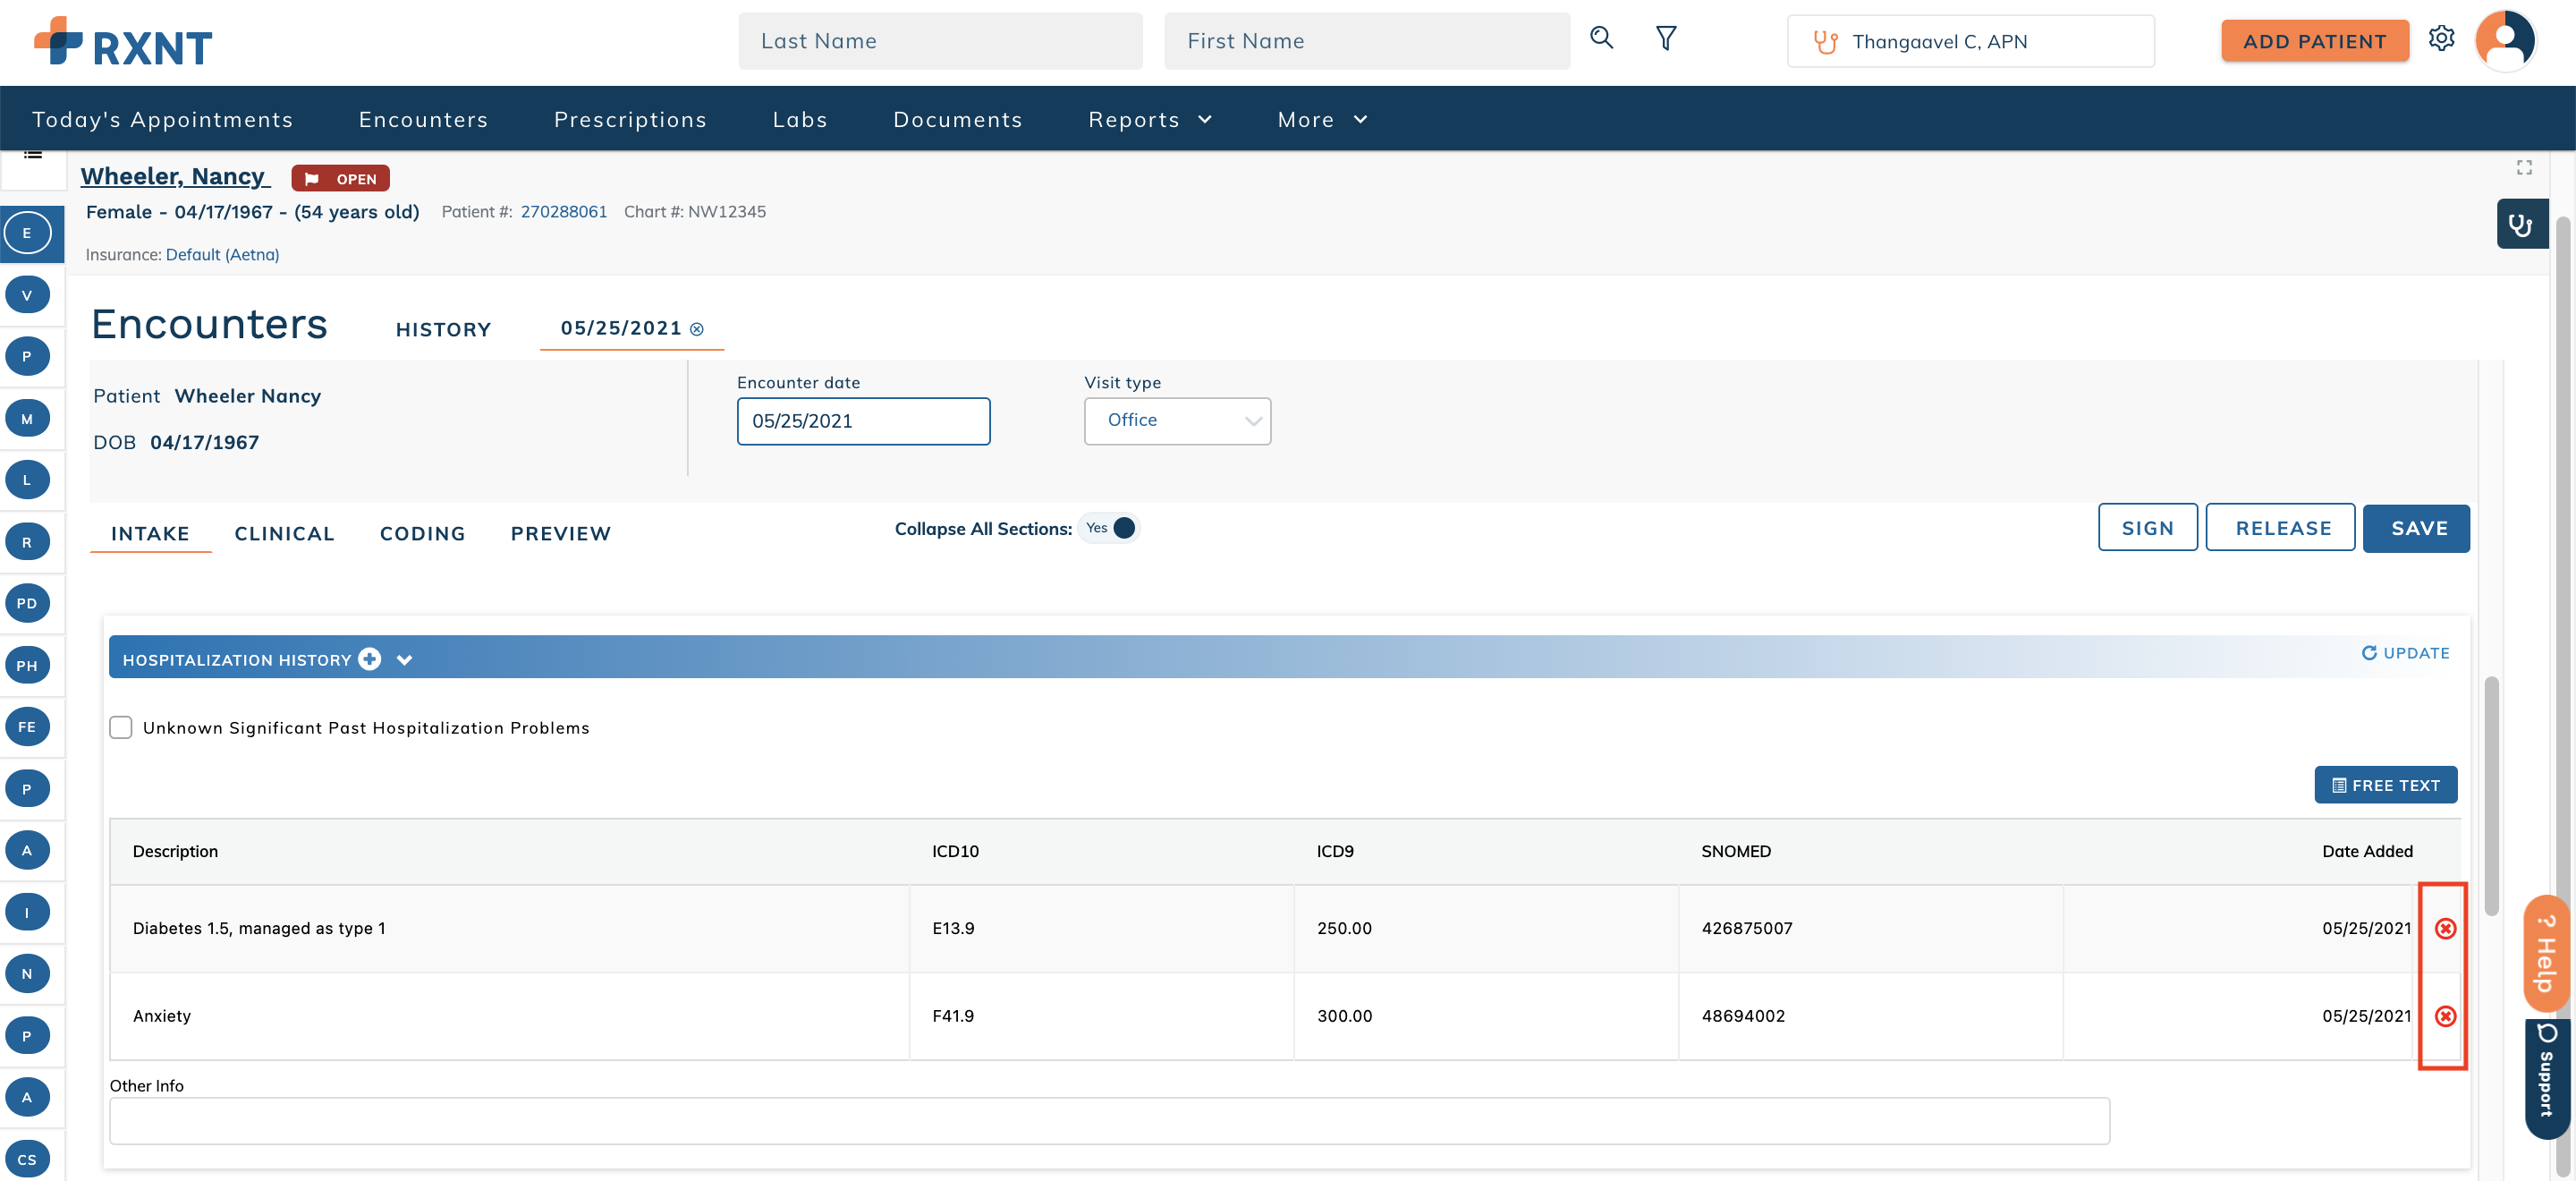
Task: Click the SAVE button
Action: [x=2417, y=527]
